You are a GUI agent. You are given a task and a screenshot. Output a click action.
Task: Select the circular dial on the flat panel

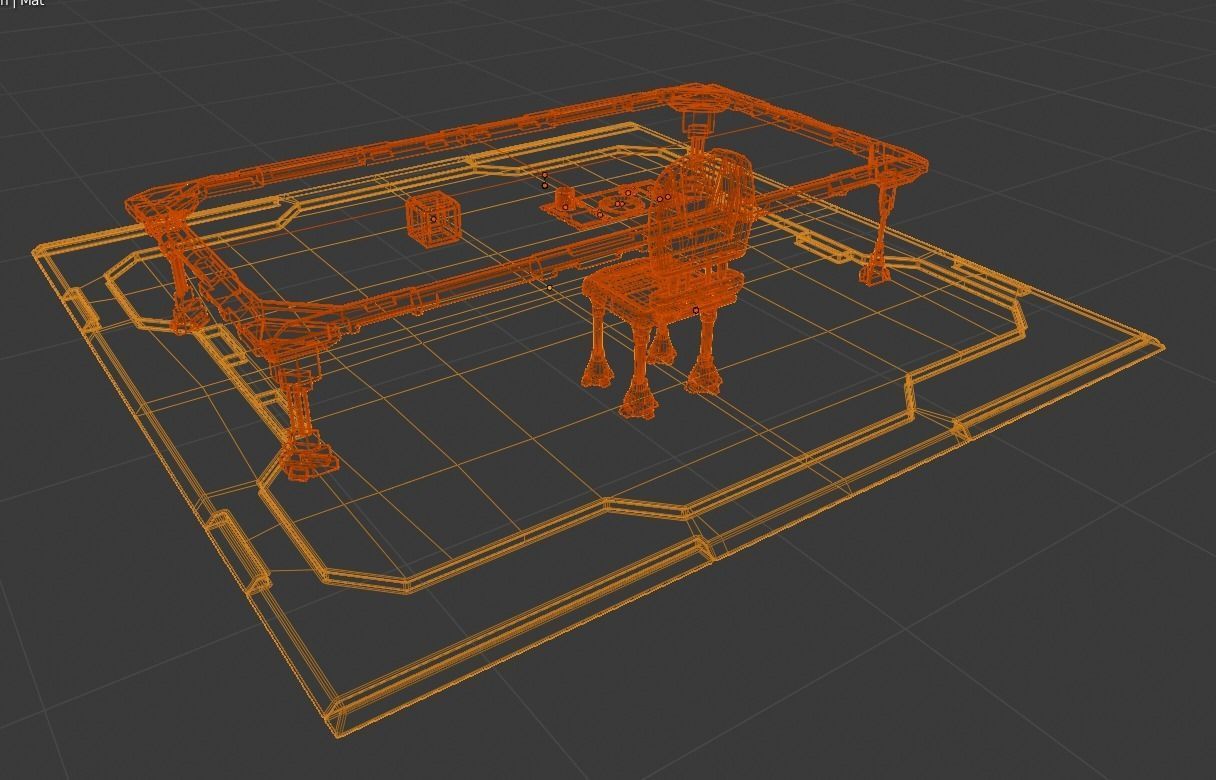click(620, 204)
